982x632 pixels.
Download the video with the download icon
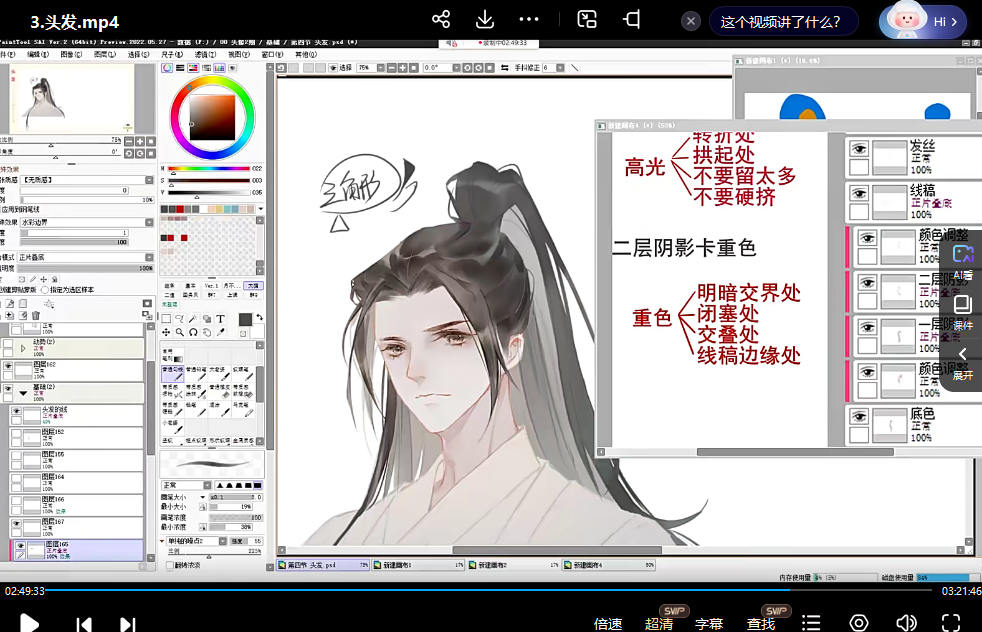point(485,20)
